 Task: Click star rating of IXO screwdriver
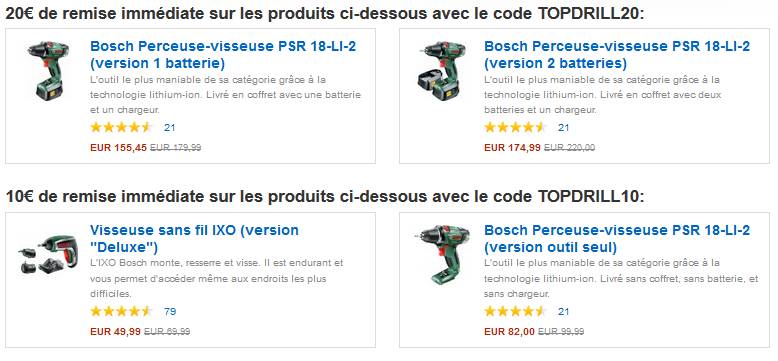click(121, 311)
